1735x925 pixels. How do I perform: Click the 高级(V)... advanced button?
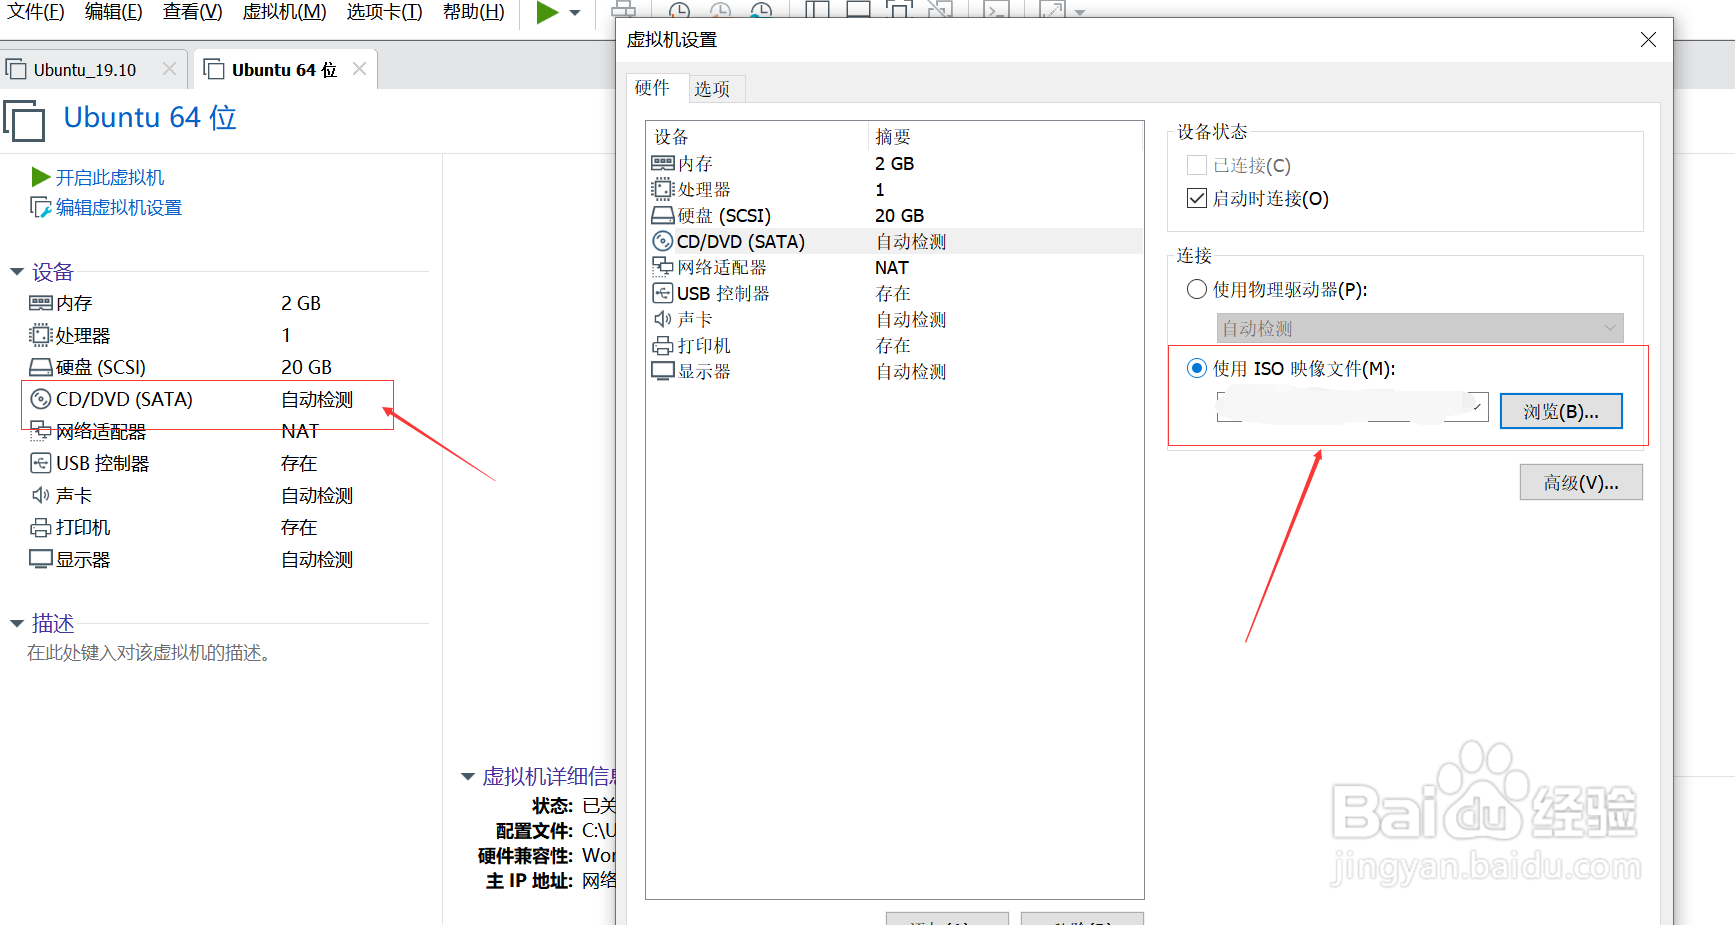[1581, 482]
